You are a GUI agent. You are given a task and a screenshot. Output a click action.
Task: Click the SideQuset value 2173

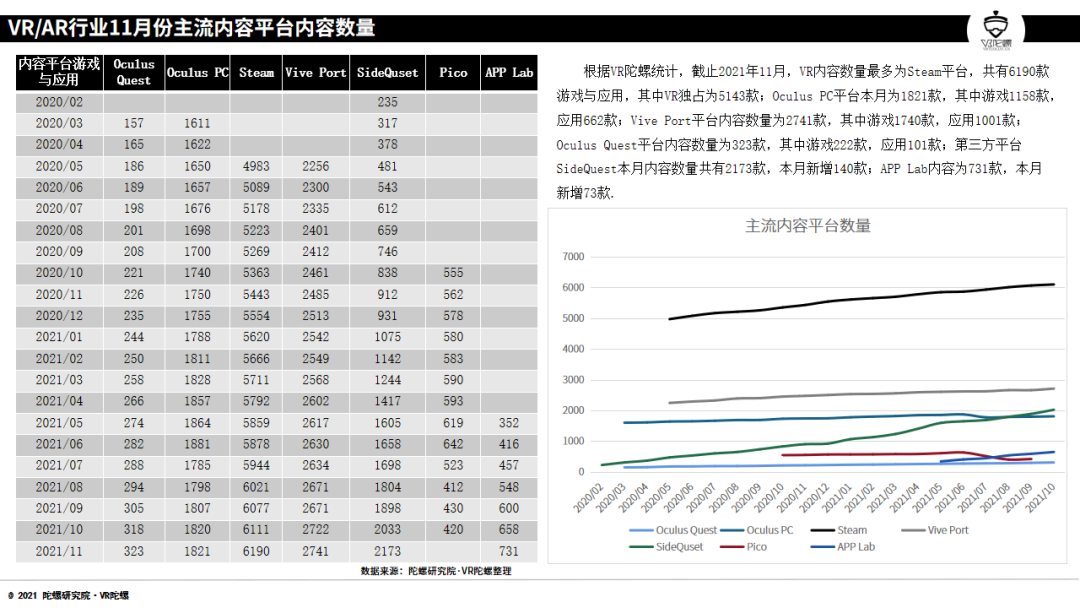pyautogui.click(x=387, y=551)
